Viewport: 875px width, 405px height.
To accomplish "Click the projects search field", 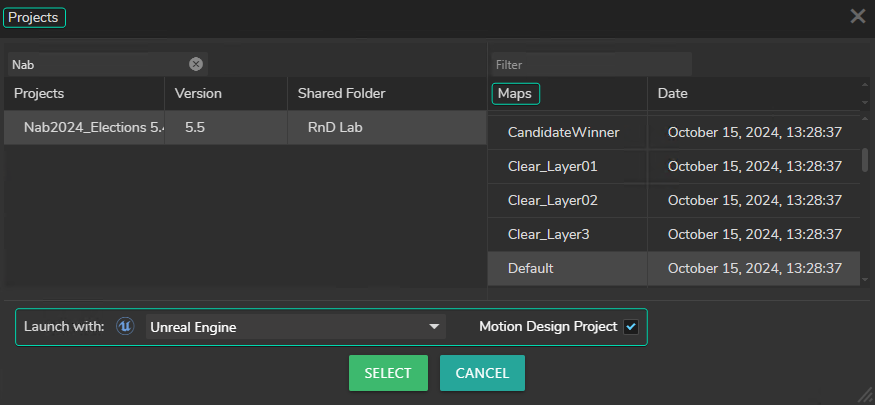I will point(95,64).
